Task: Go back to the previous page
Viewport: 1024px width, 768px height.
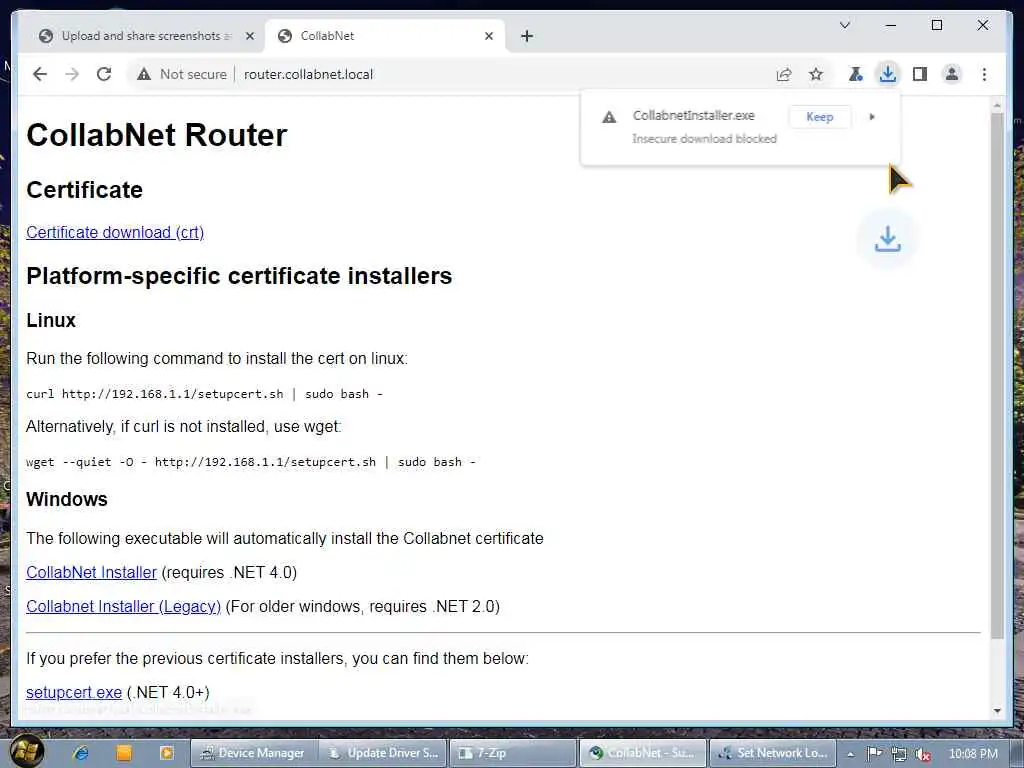Action: tap(40, 74)
